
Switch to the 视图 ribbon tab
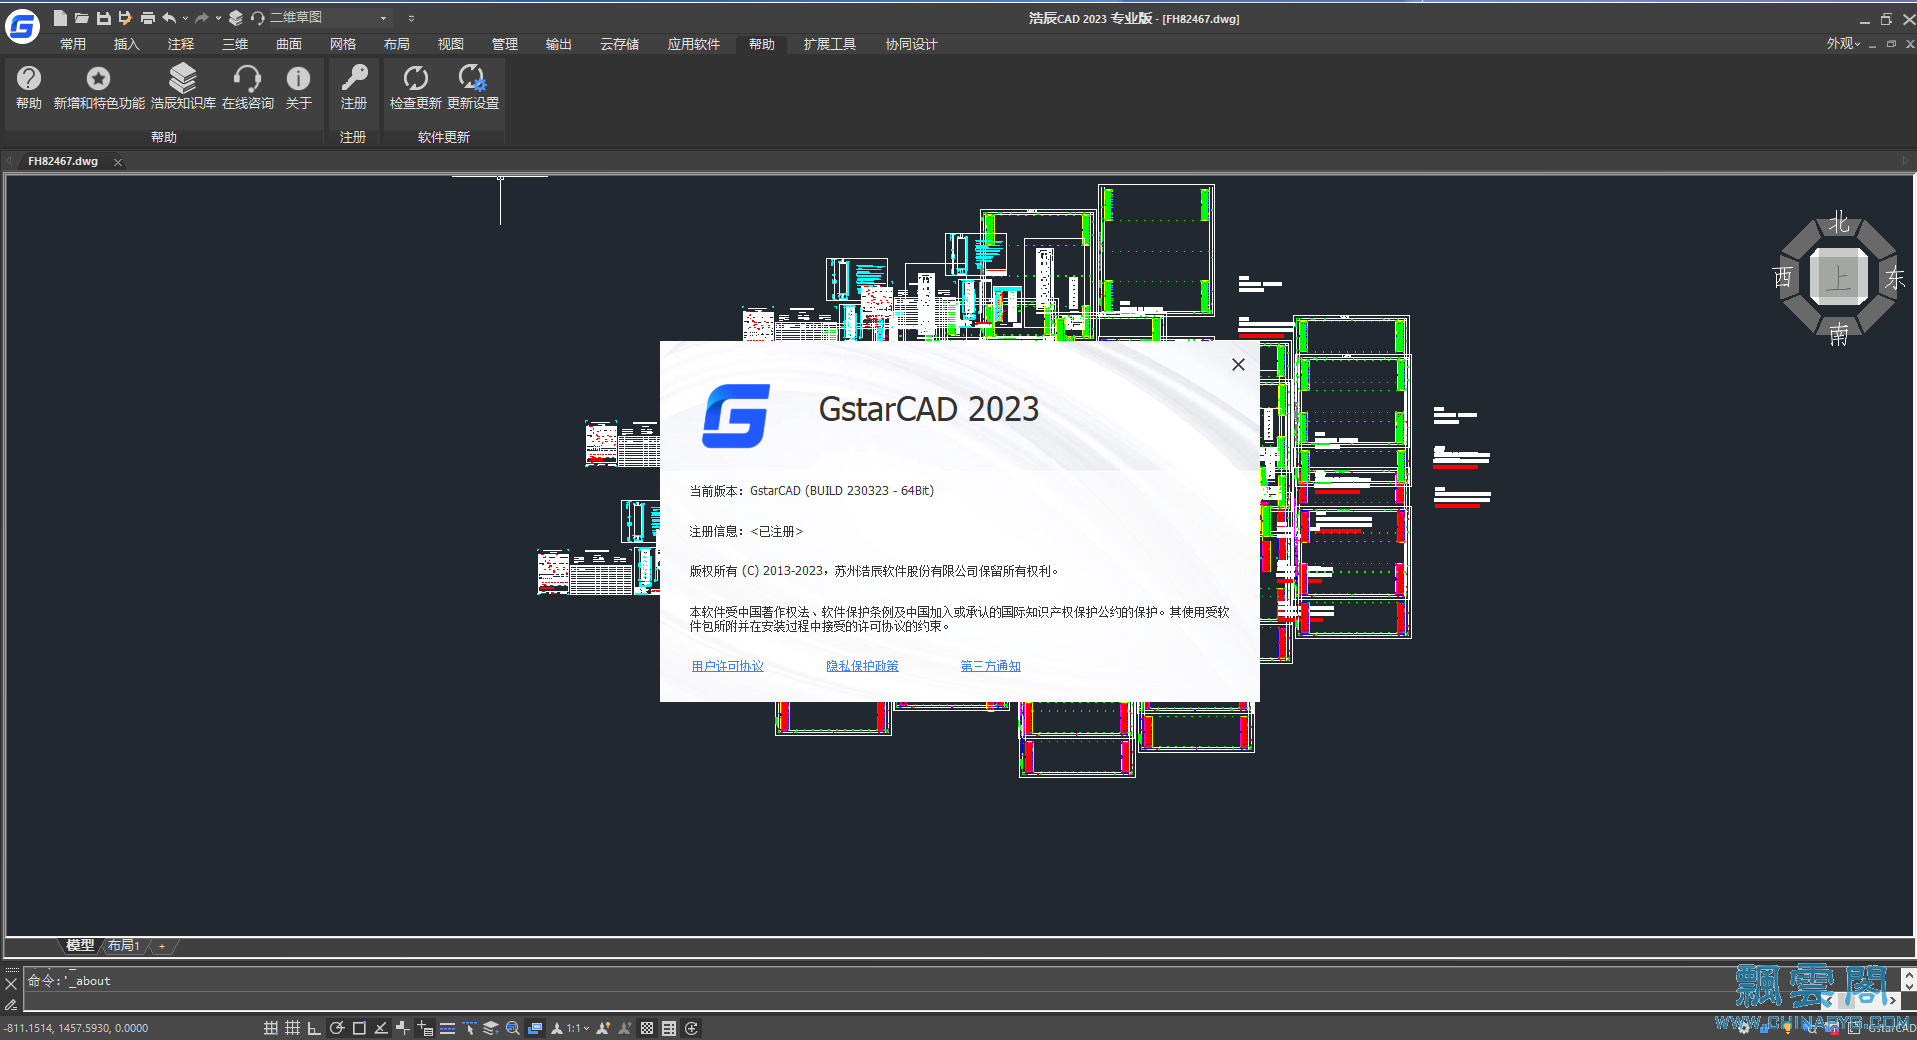[x=451, y=44]
